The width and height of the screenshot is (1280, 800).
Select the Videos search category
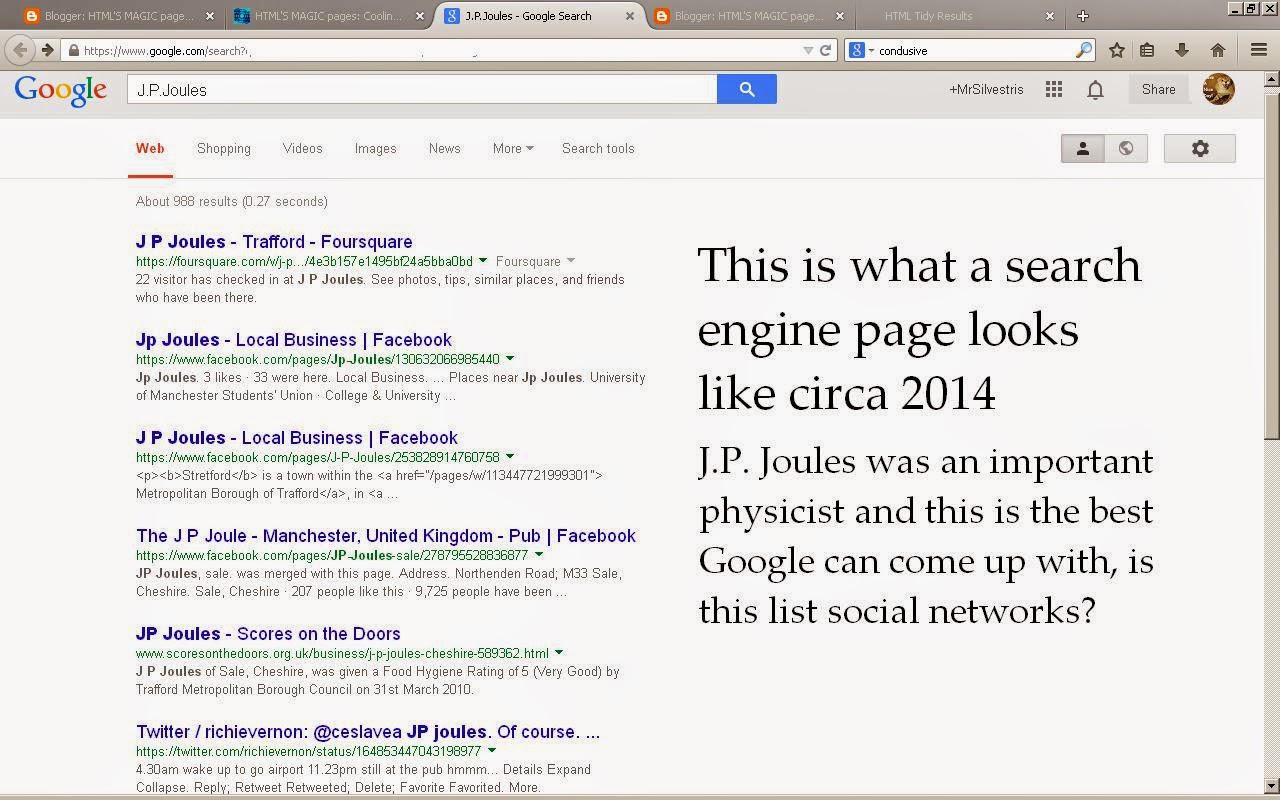click(302, 148)
